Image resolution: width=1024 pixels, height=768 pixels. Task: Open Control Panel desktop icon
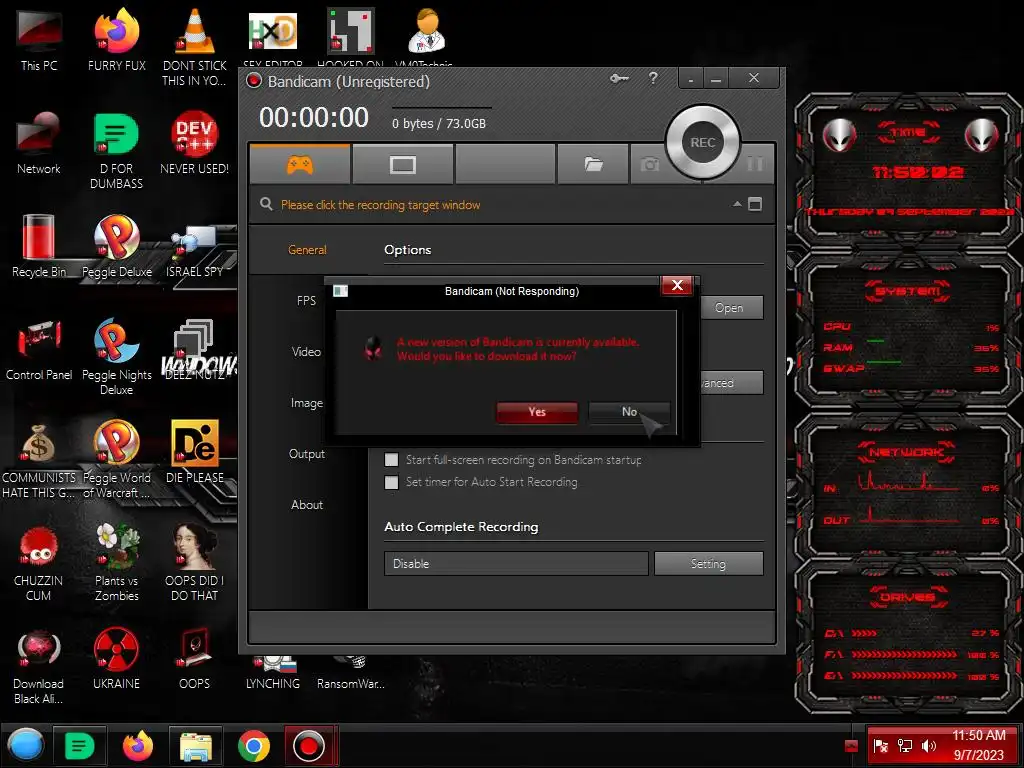tap(39, 349)
